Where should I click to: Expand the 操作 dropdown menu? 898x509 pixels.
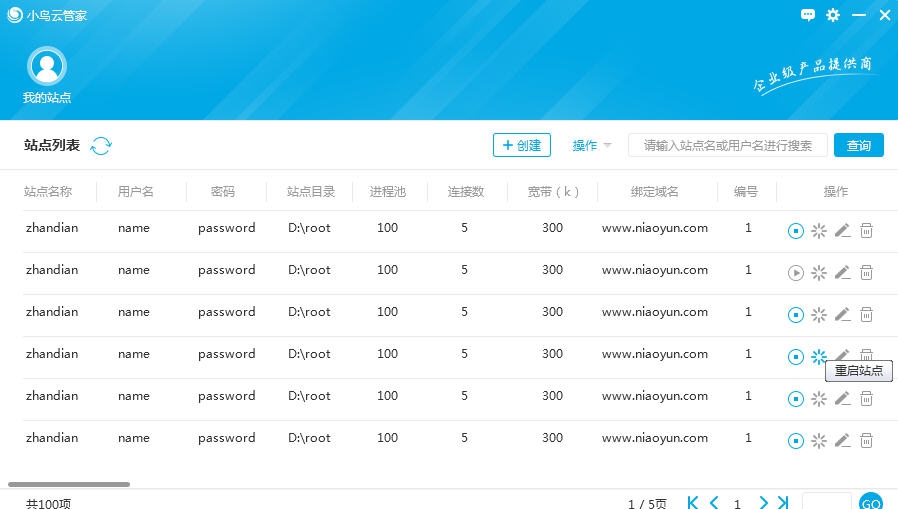click(x=591, y=146)
